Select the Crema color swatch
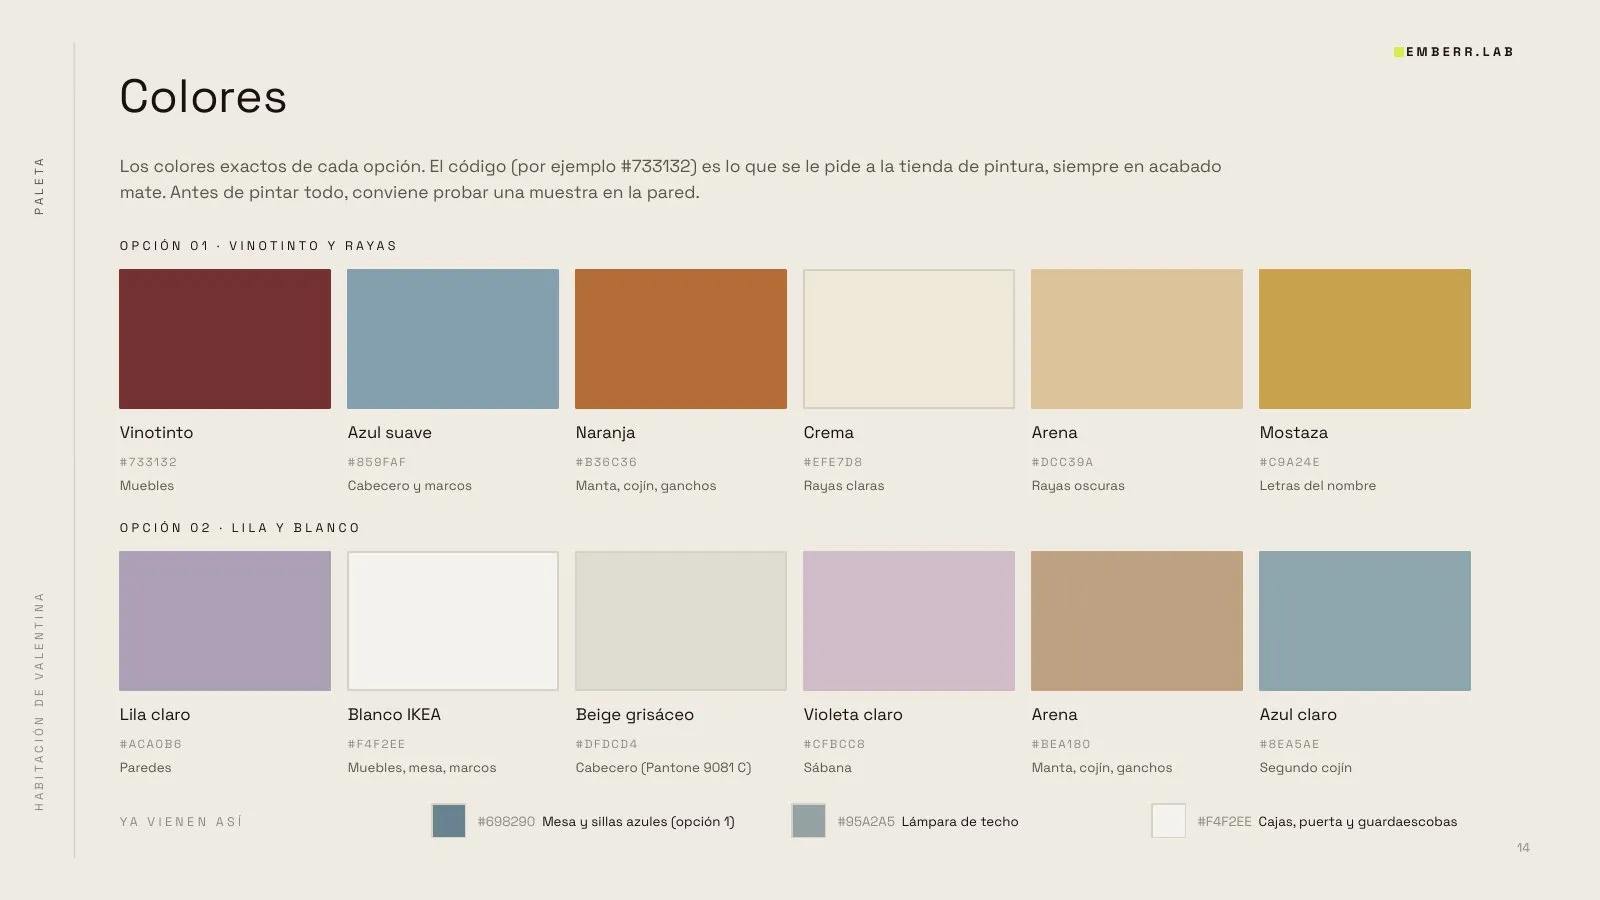The image size is (1600, 900). pyautogui.click(x=909, y=339)
